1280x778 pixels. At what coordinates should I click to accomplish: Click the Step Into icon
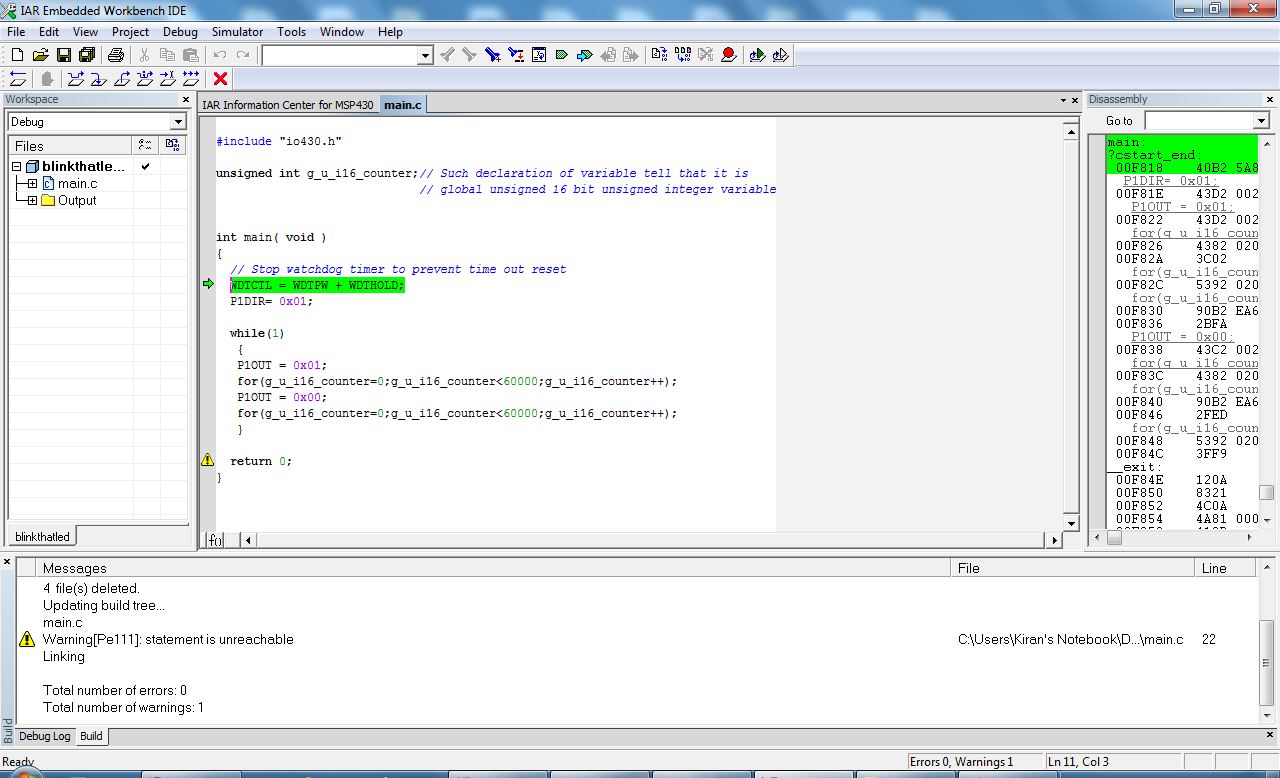(x=99, y=79)
